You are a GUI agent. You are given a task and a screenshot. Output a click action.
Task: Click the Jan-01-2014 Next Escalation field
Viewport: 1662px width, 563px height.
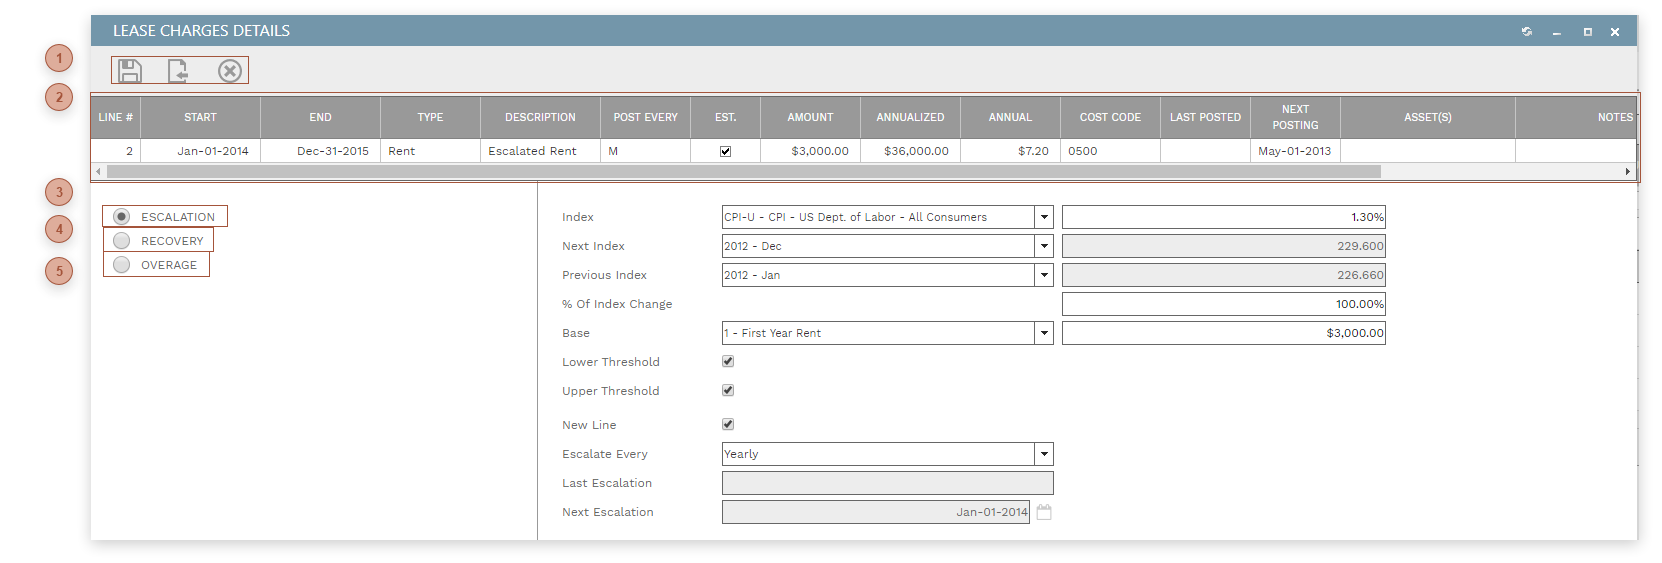tap(876, 512)
